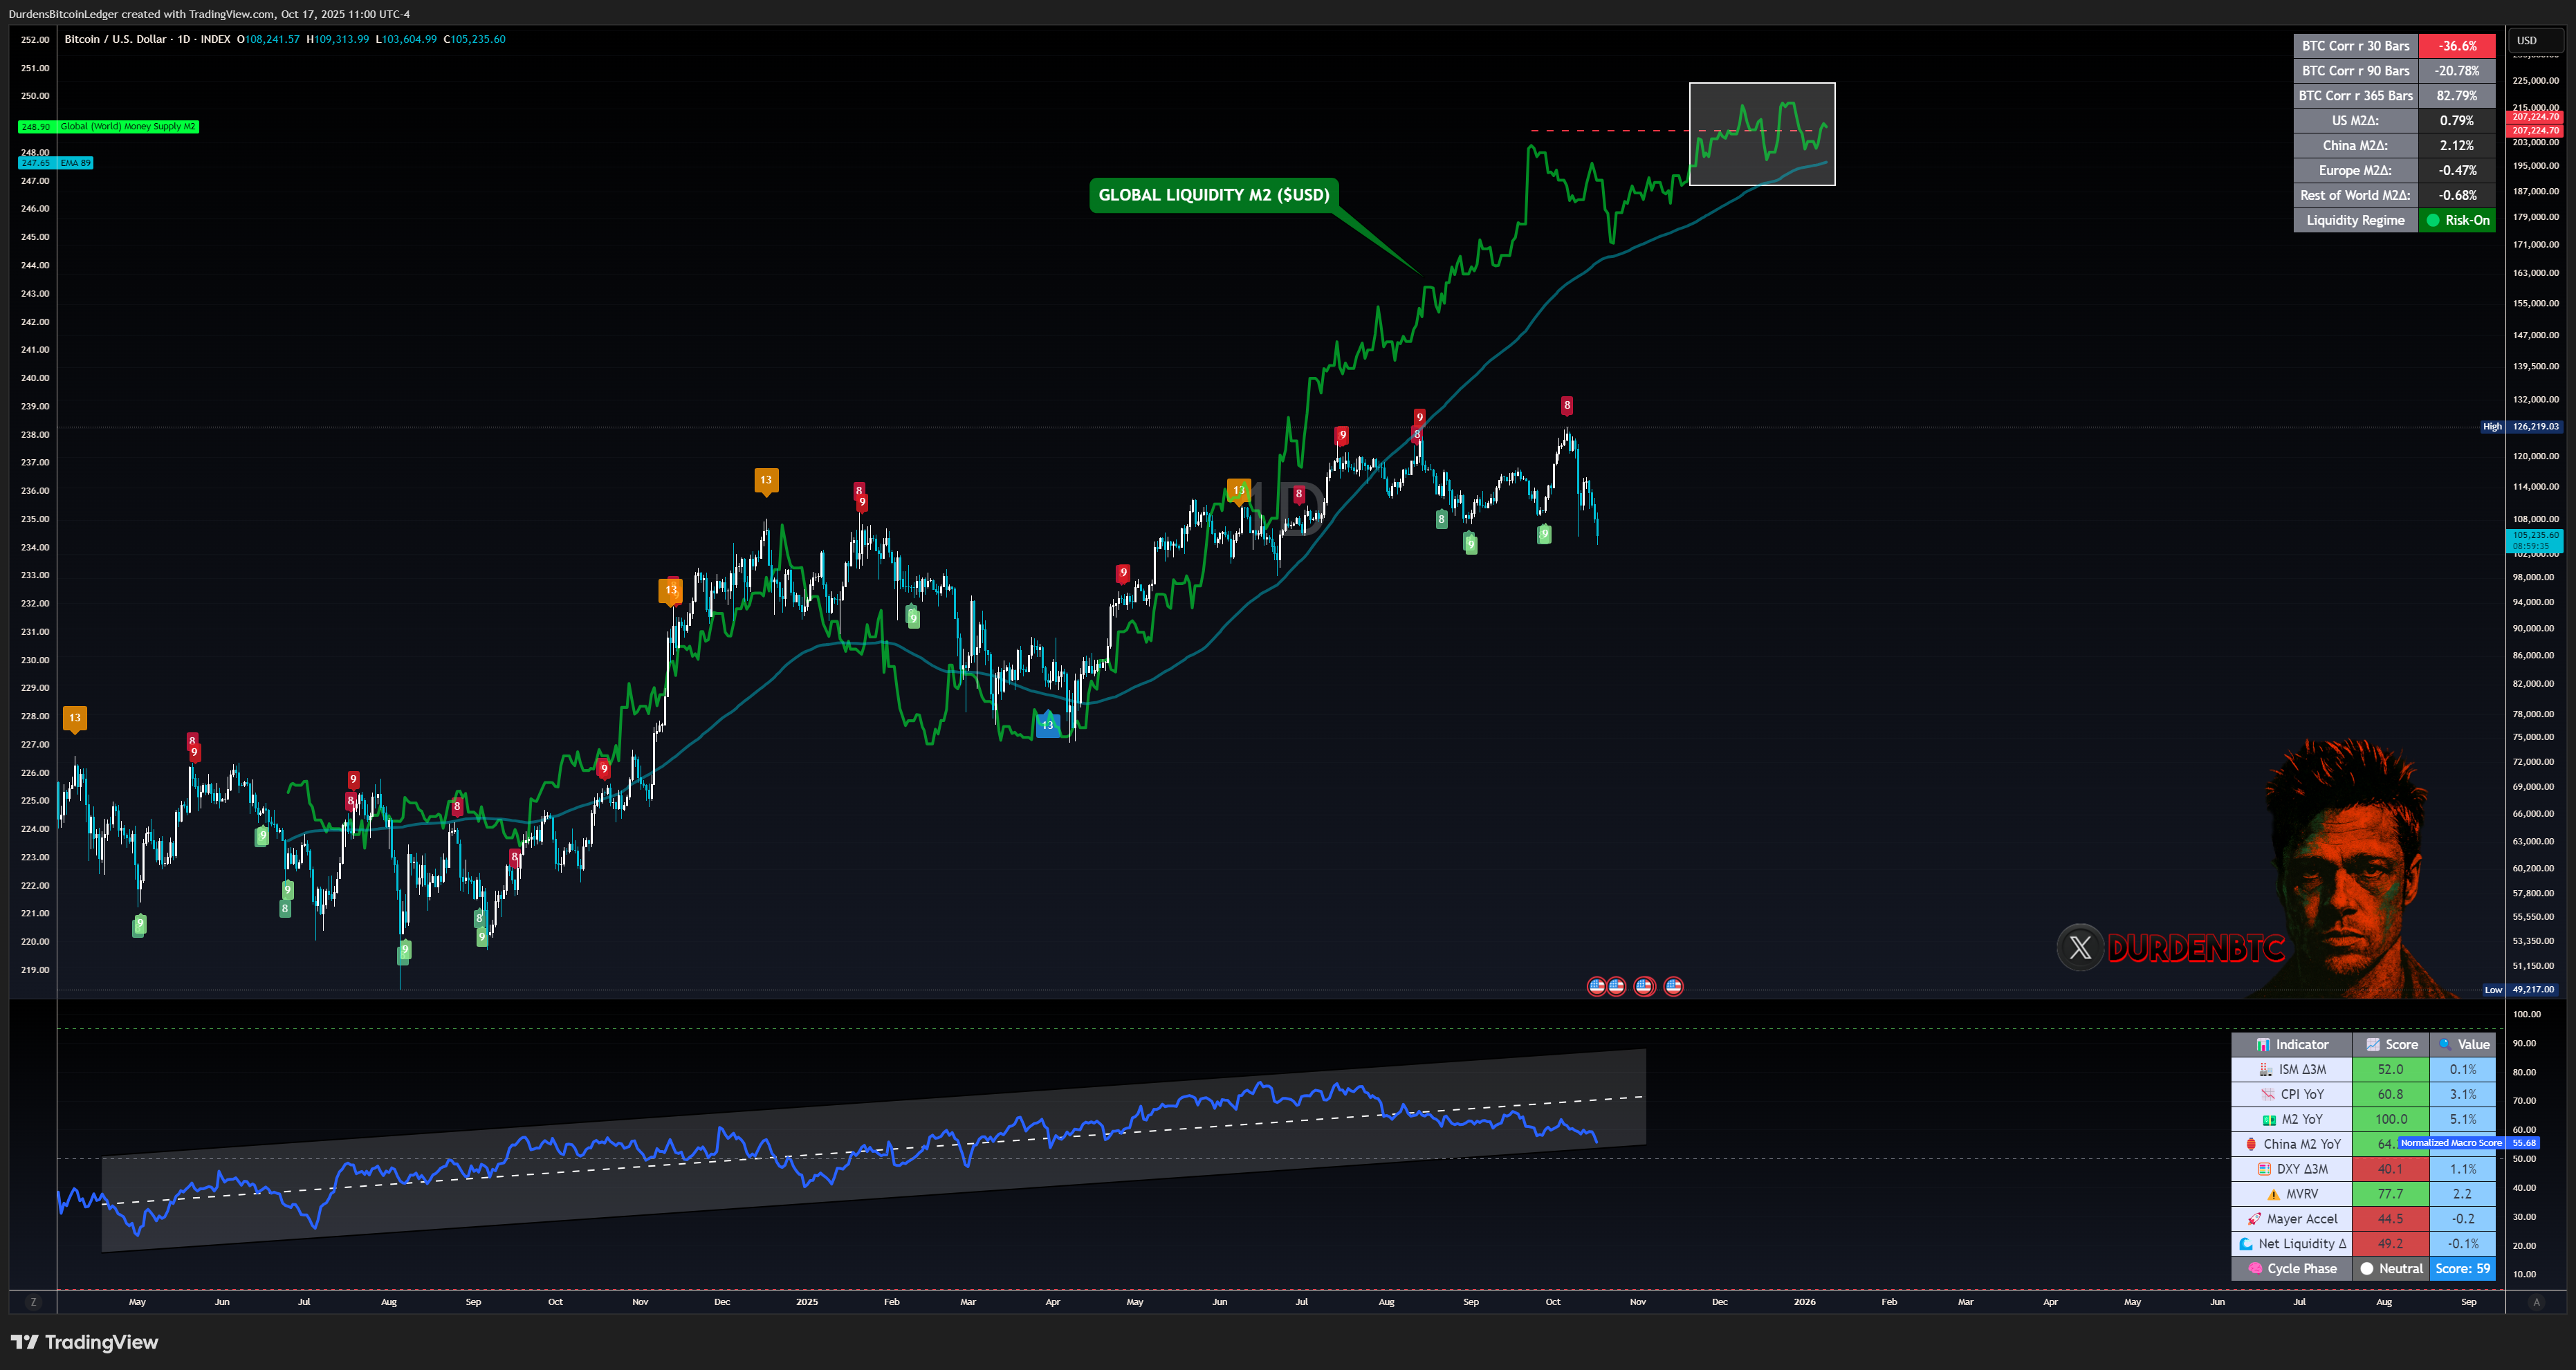Image resolution: width=2576 pixels, height=1370 pixels.
Task: Open the USD currency selector on price axis
Action: coord(2535,40)
